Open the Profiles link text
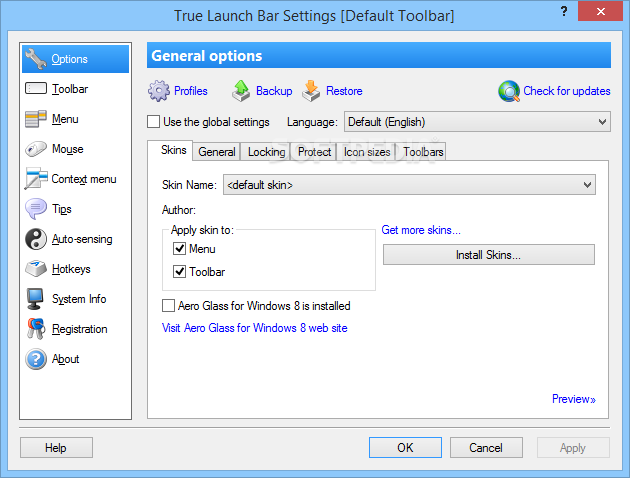 click(x=191, y=91)
